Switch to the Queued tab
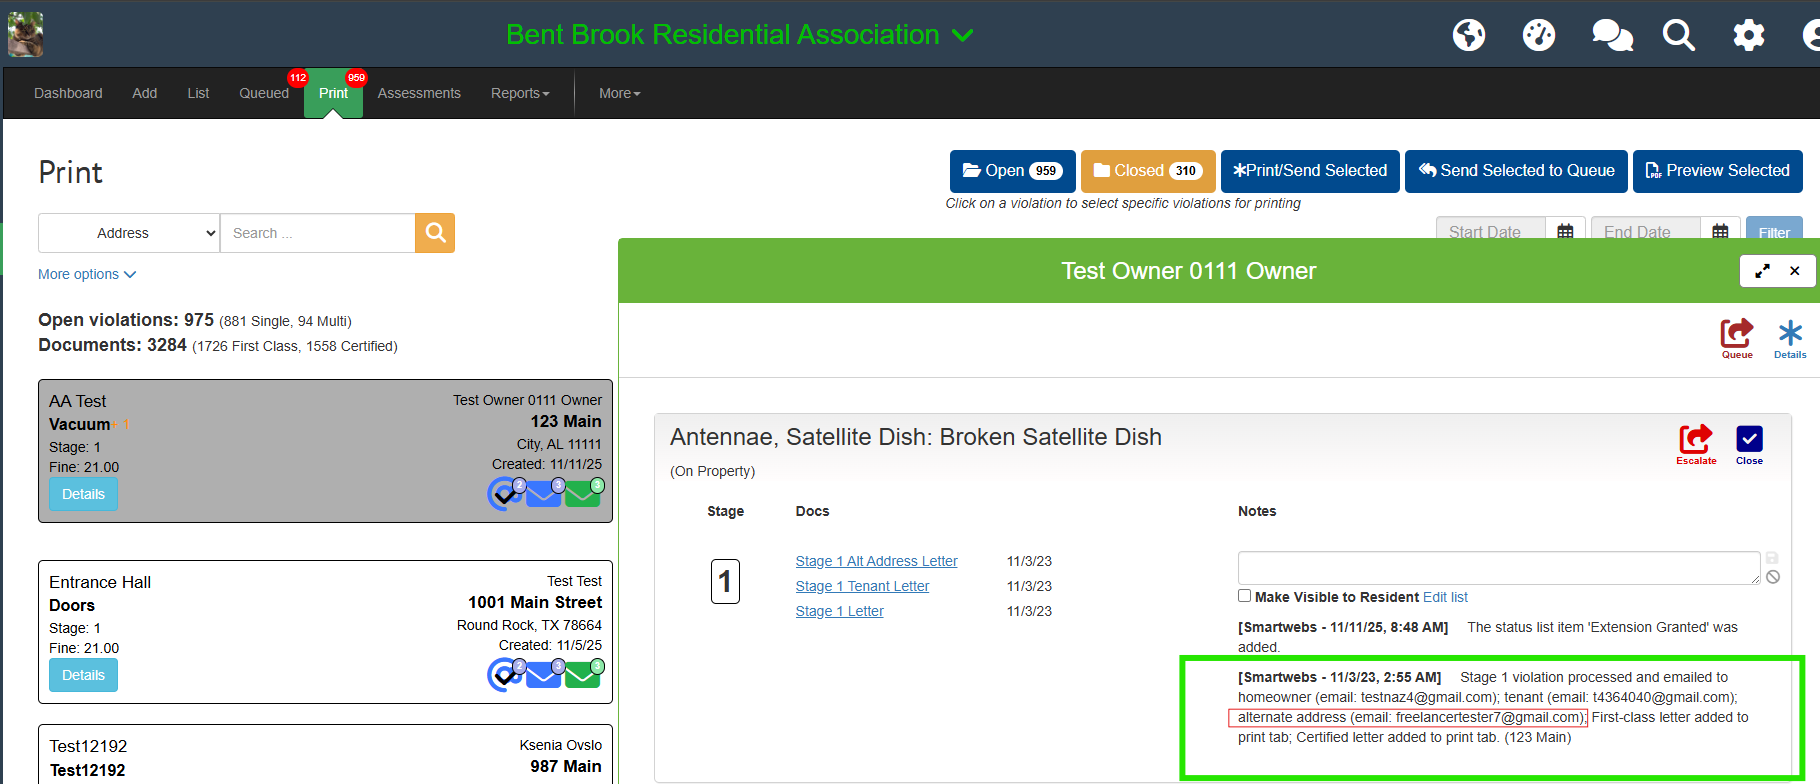 (x=264, y=93)
